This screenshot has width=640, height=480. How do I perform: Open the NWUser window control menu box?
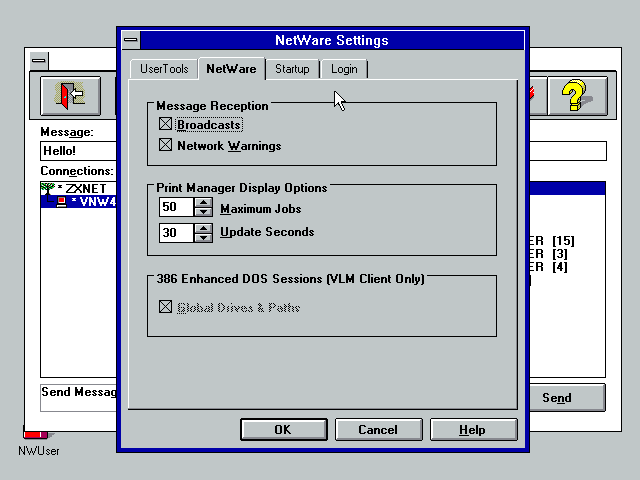(x=39, y=61)
